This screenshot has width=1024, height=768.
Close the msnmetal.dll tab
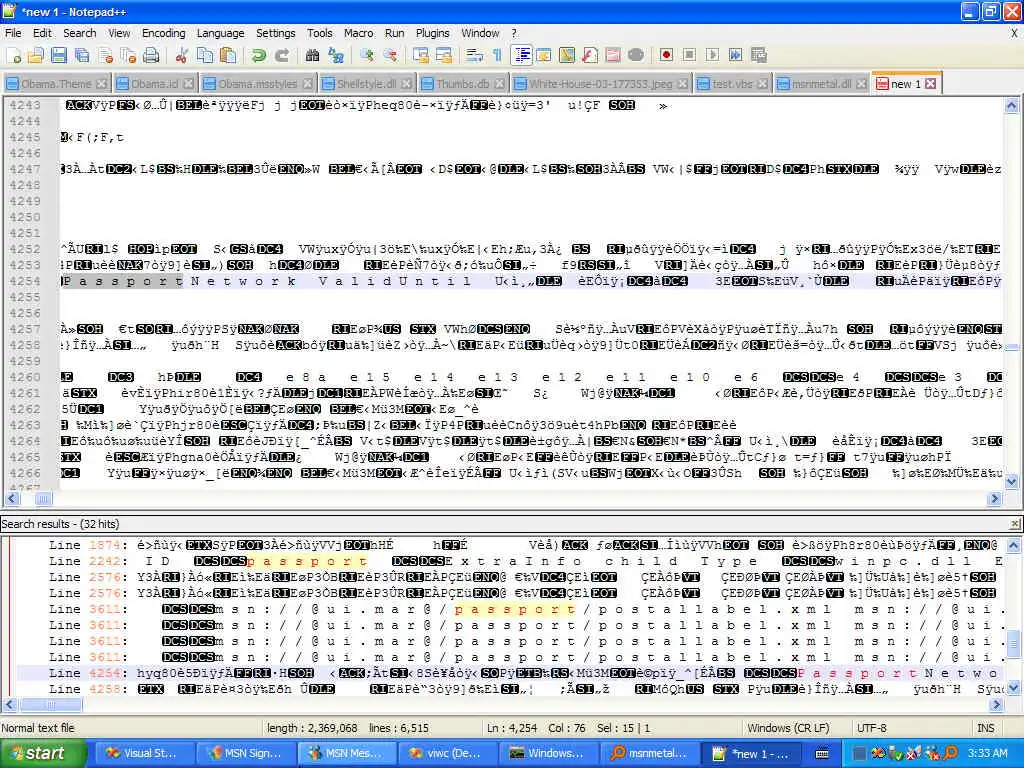pyautogui.click(x=861, y=84)
